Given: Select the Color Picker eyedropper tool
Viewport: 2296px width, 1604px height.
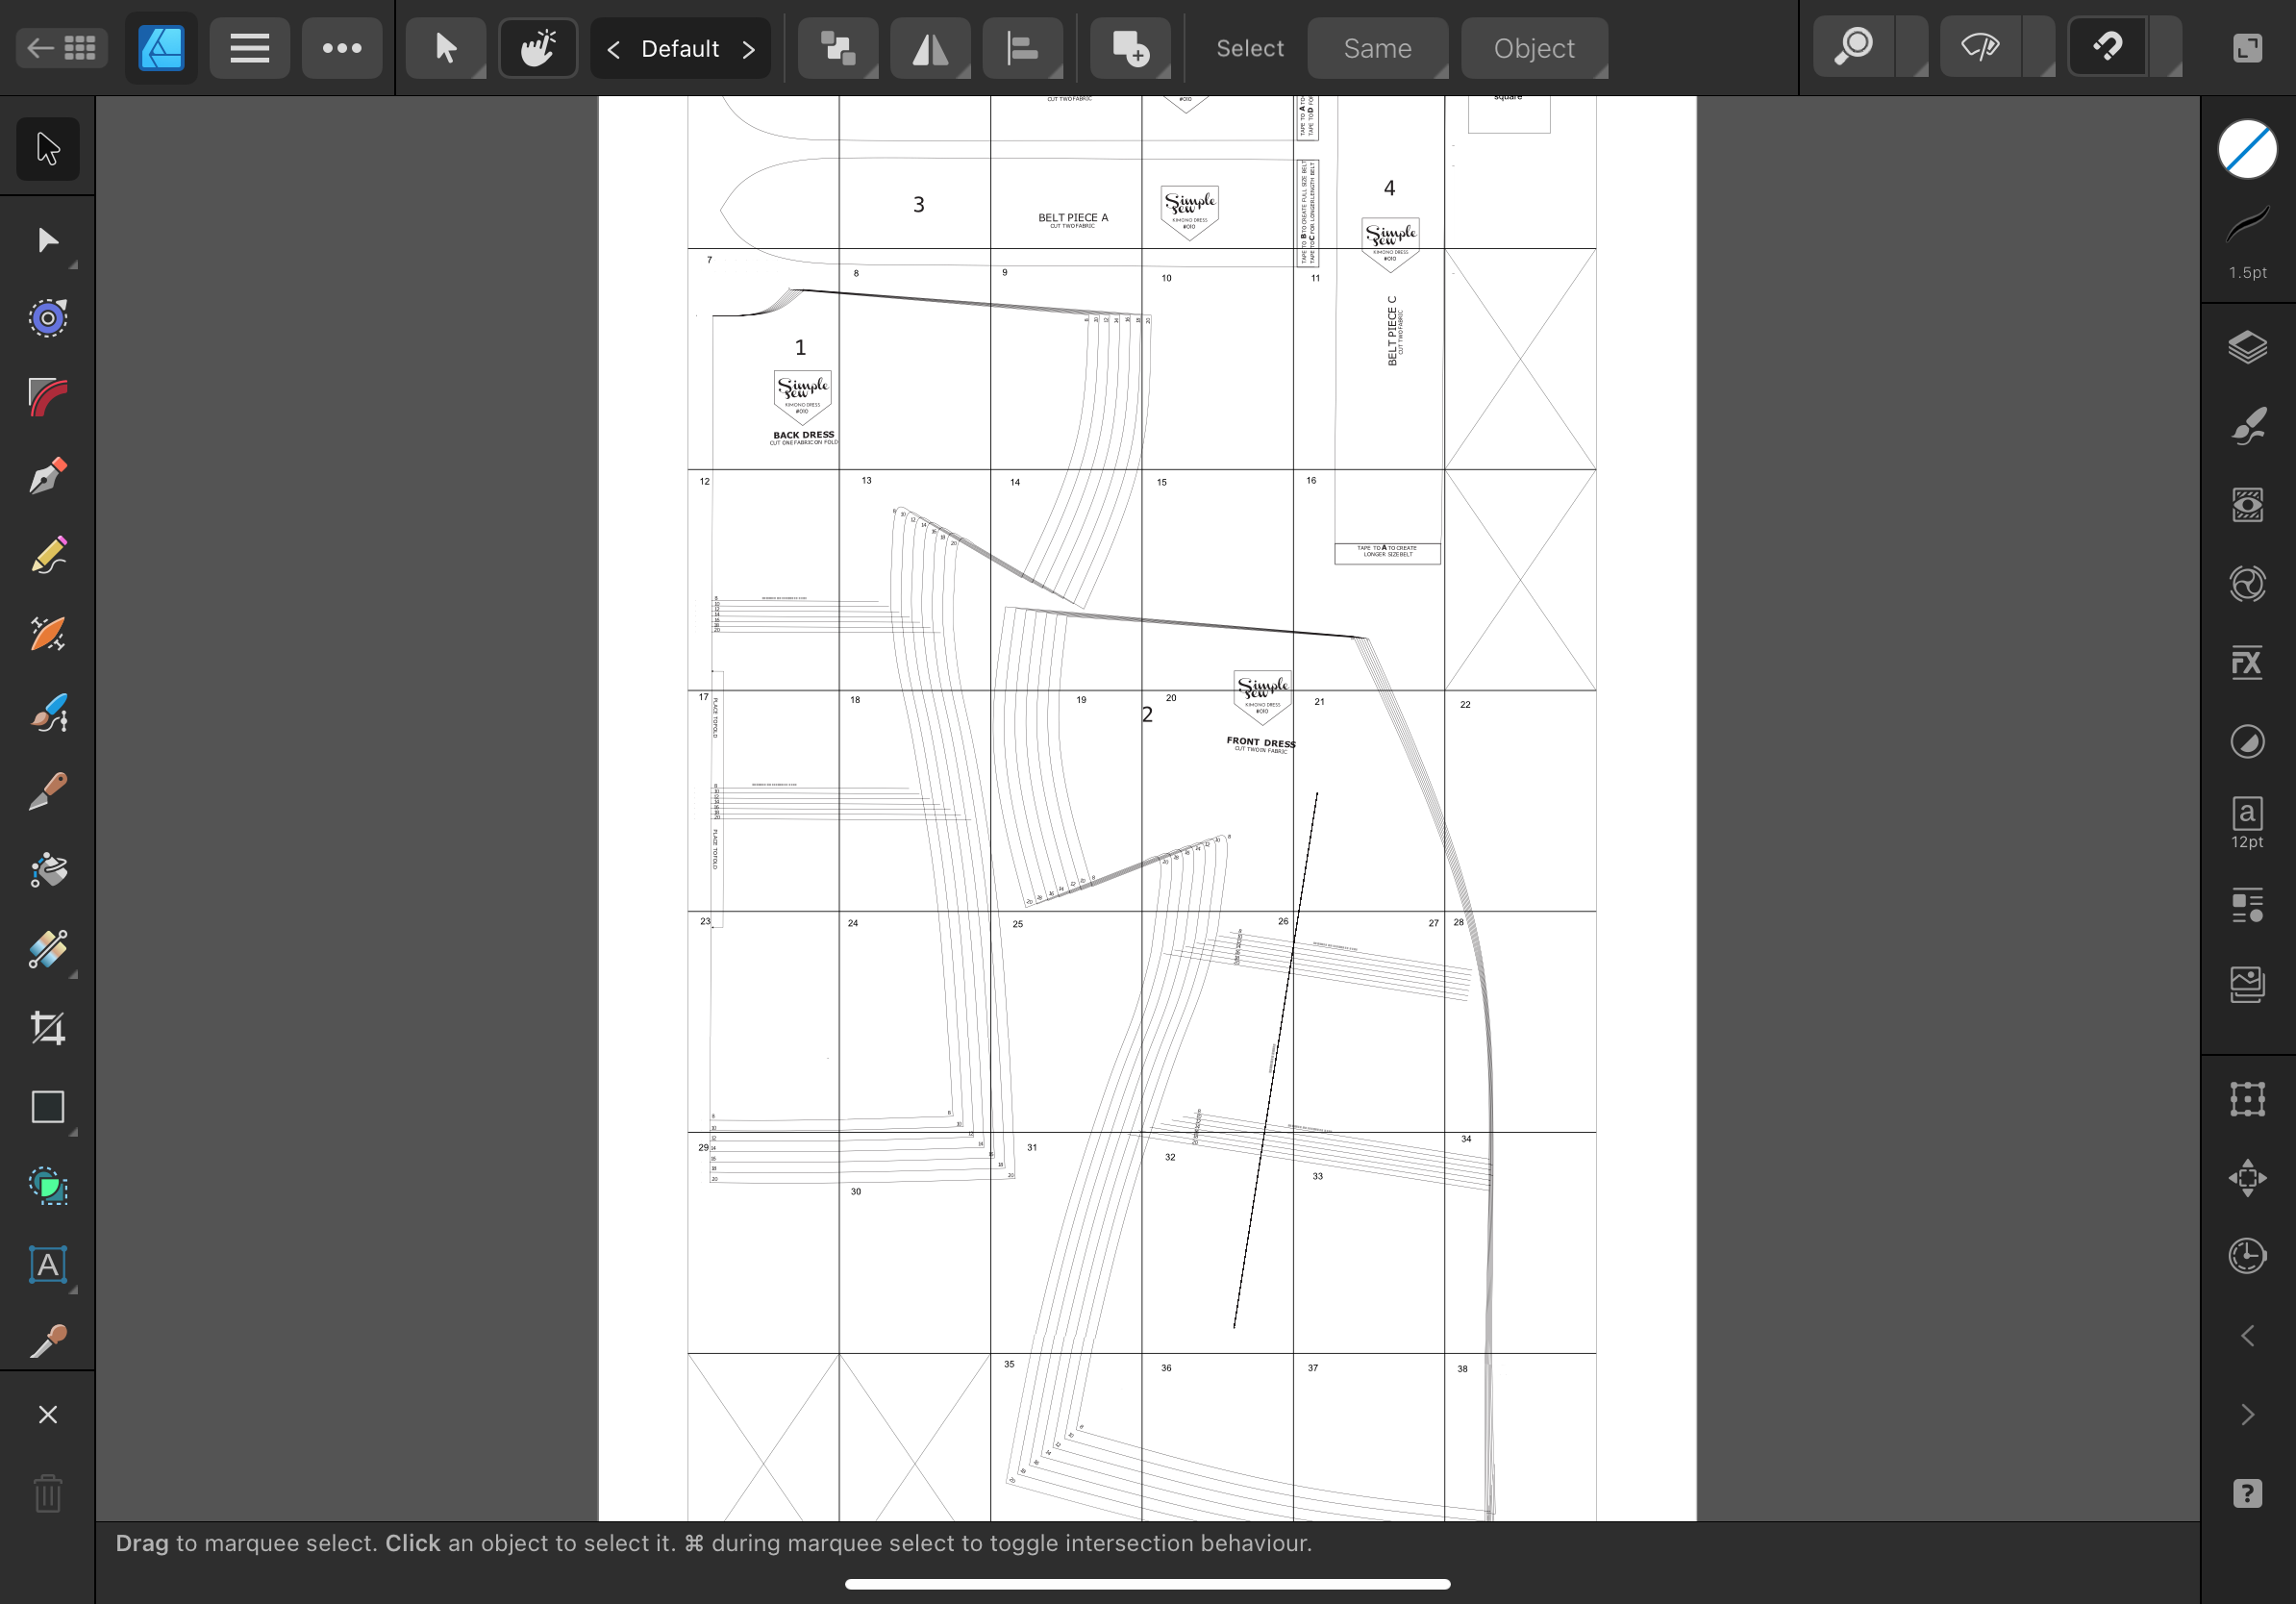Looking at the screenshot, I should (47, 1341).
